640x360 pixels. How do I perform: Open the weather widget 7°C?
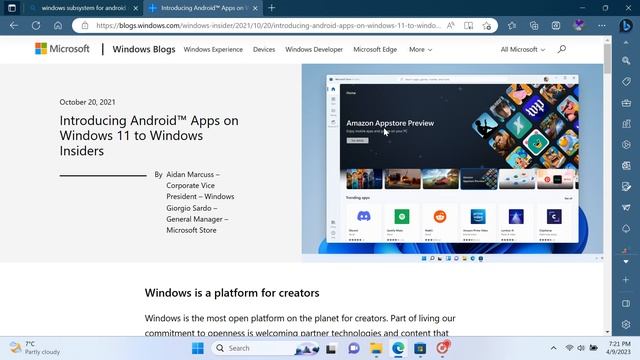coord(35,348)
